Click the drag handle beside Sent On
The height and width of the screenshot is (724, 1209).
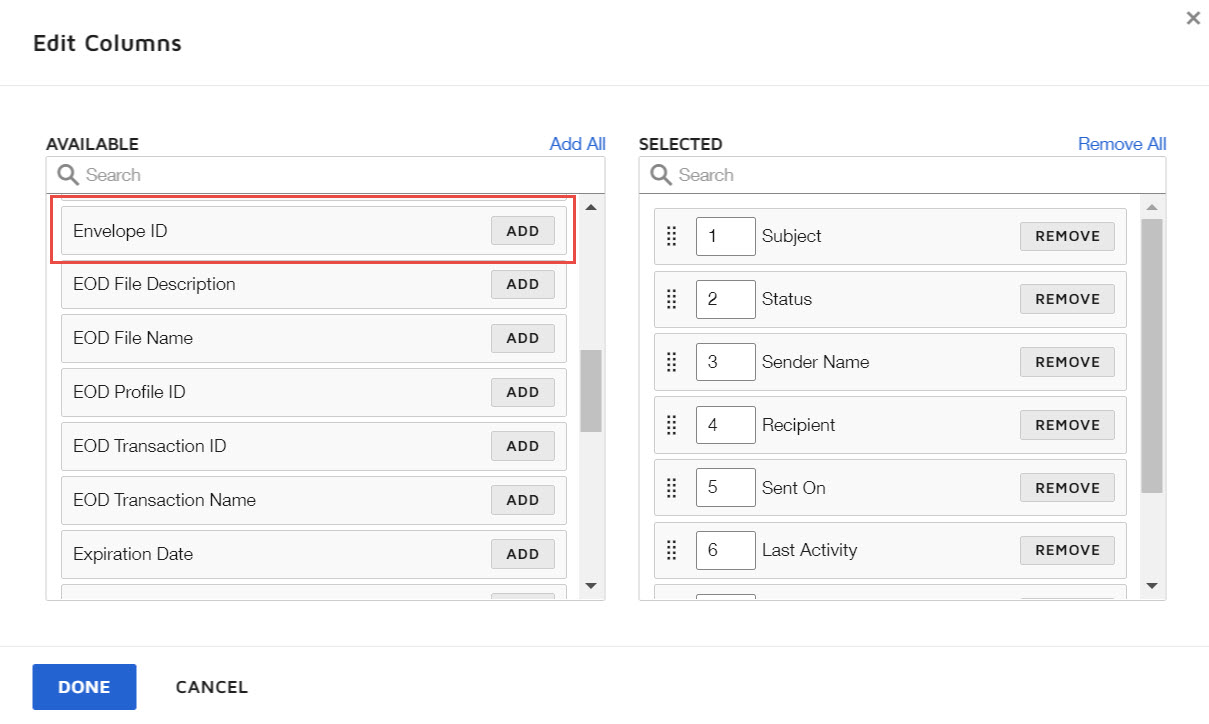pyautogui.click(x=672, y=488)
